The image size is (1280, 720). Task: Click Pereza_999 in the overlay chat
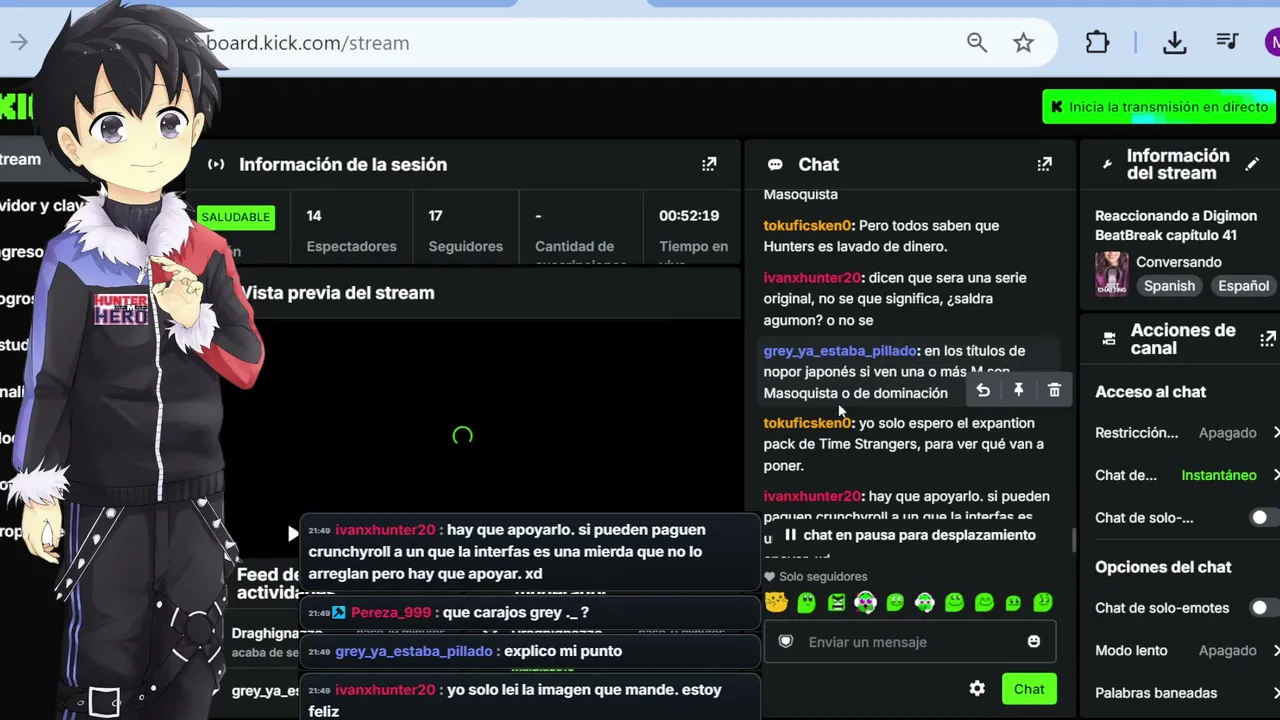point(391,612)
